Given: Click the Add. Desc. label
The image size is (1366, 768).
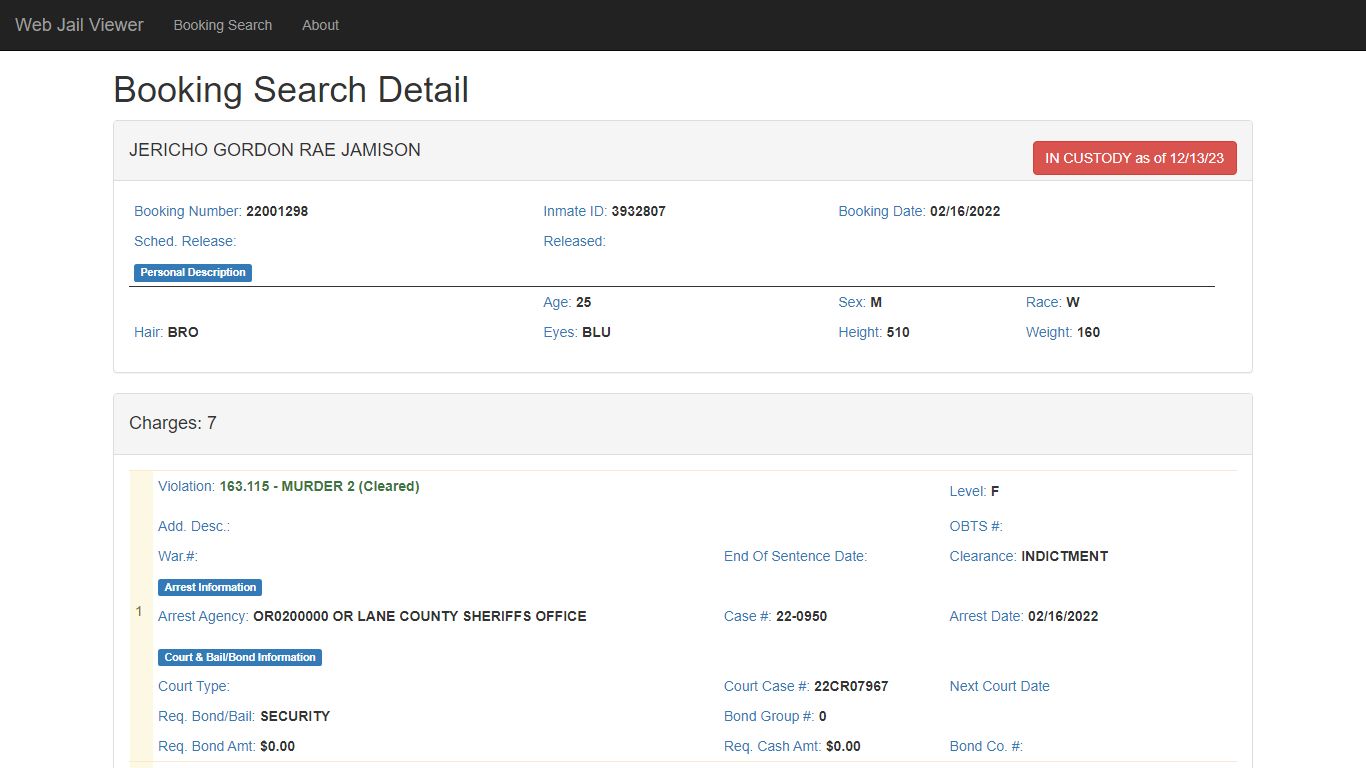Looking at the screenshot, I should pos(194,526).
